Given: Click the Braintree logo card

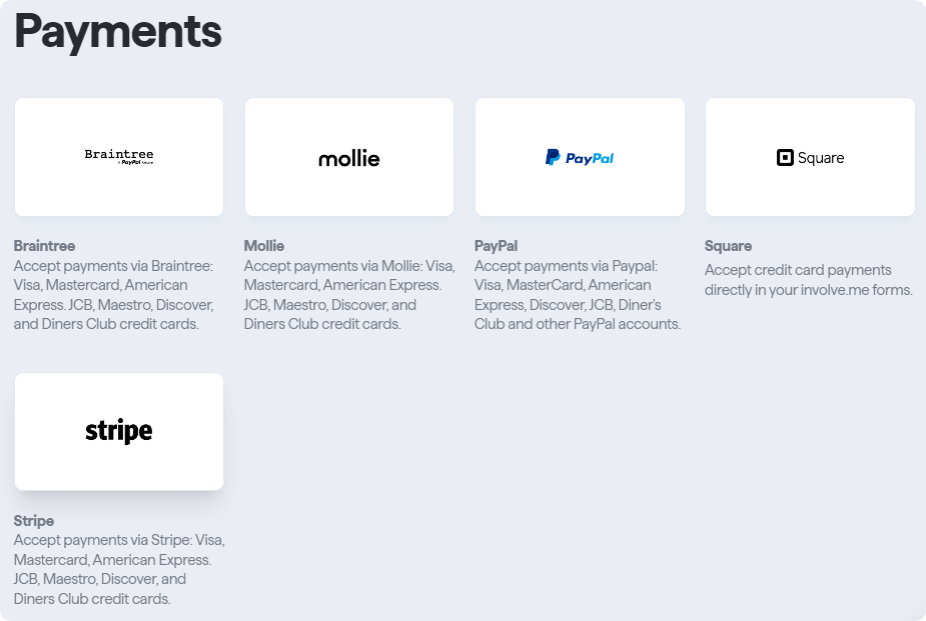Looking at the screenshot, I should (x=119, y=157).
